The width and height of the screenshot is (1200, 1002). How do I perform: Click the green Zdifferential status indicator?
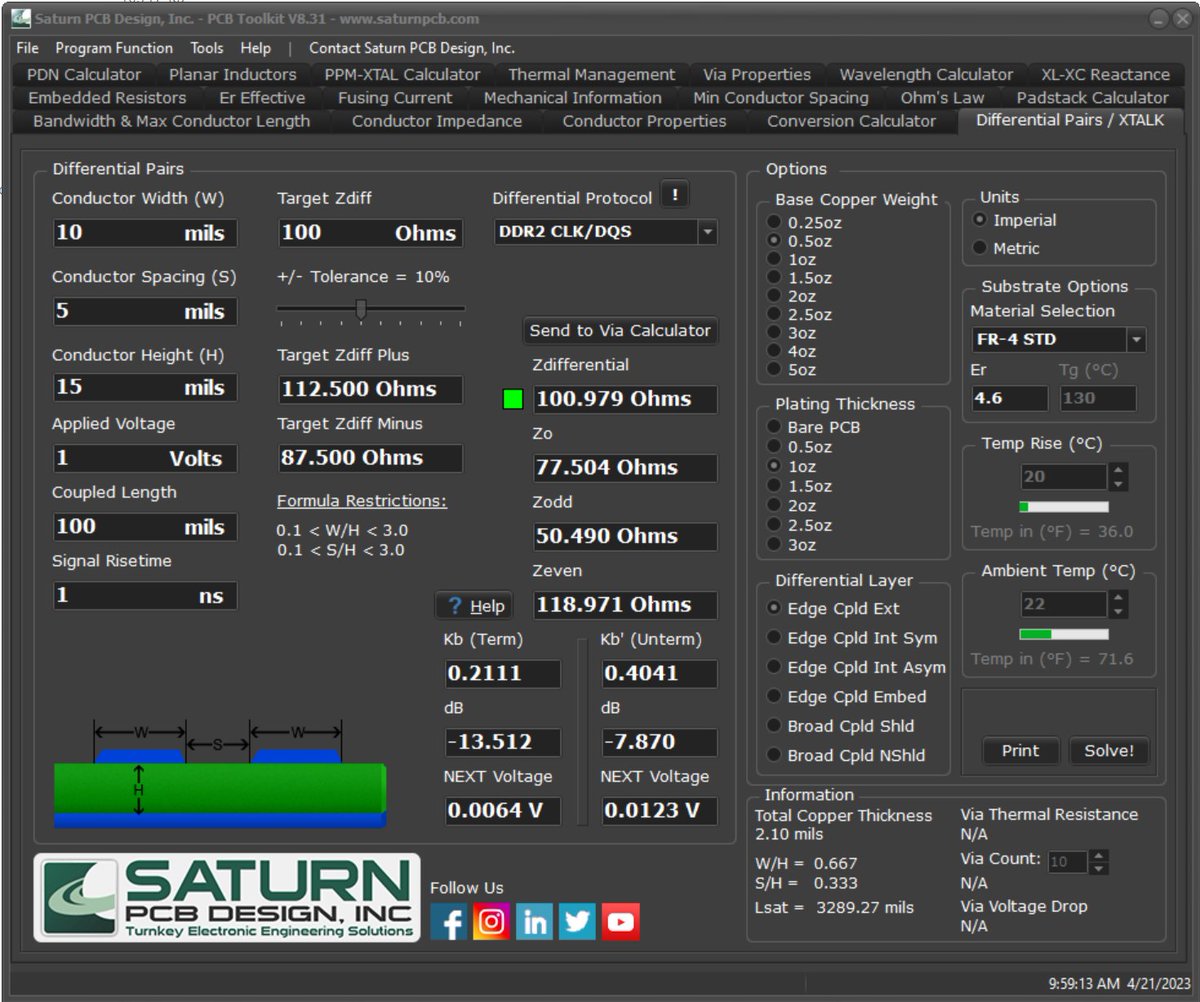tap(513, 399)
